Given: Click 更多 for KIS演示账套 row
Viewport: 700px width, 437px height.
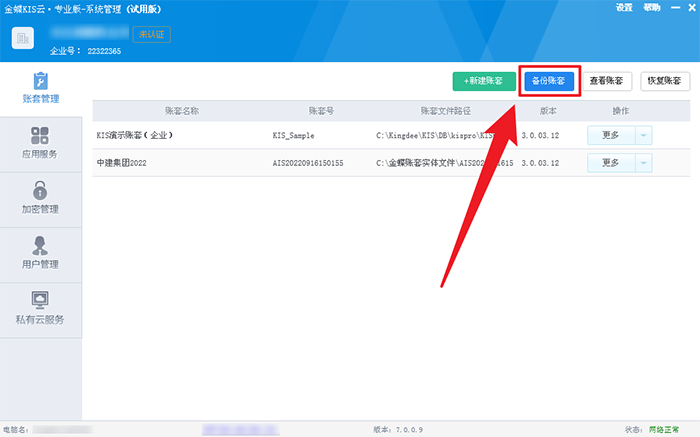Looking at the screenshot, I should tap(610, 134).
